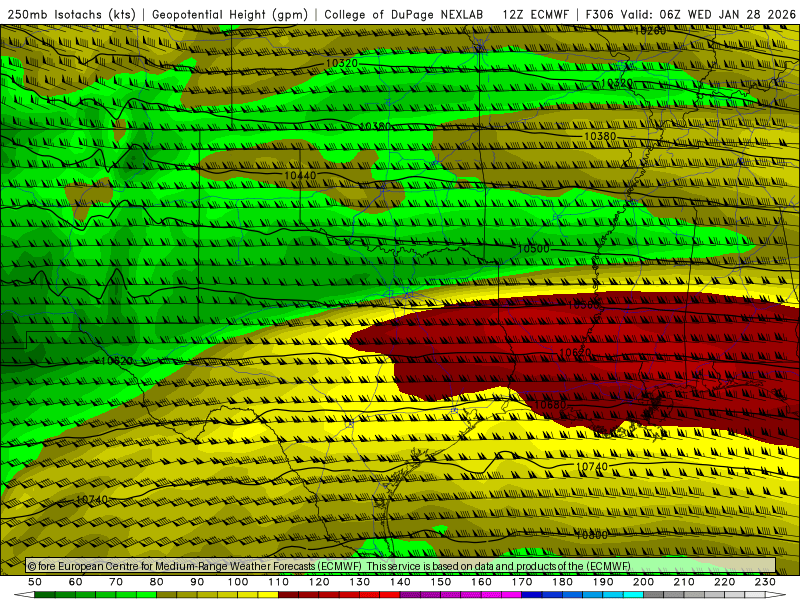Click the dark red swatch right of 110
The width and height of the screenshot is (800, 600).
tap(288, 595)
